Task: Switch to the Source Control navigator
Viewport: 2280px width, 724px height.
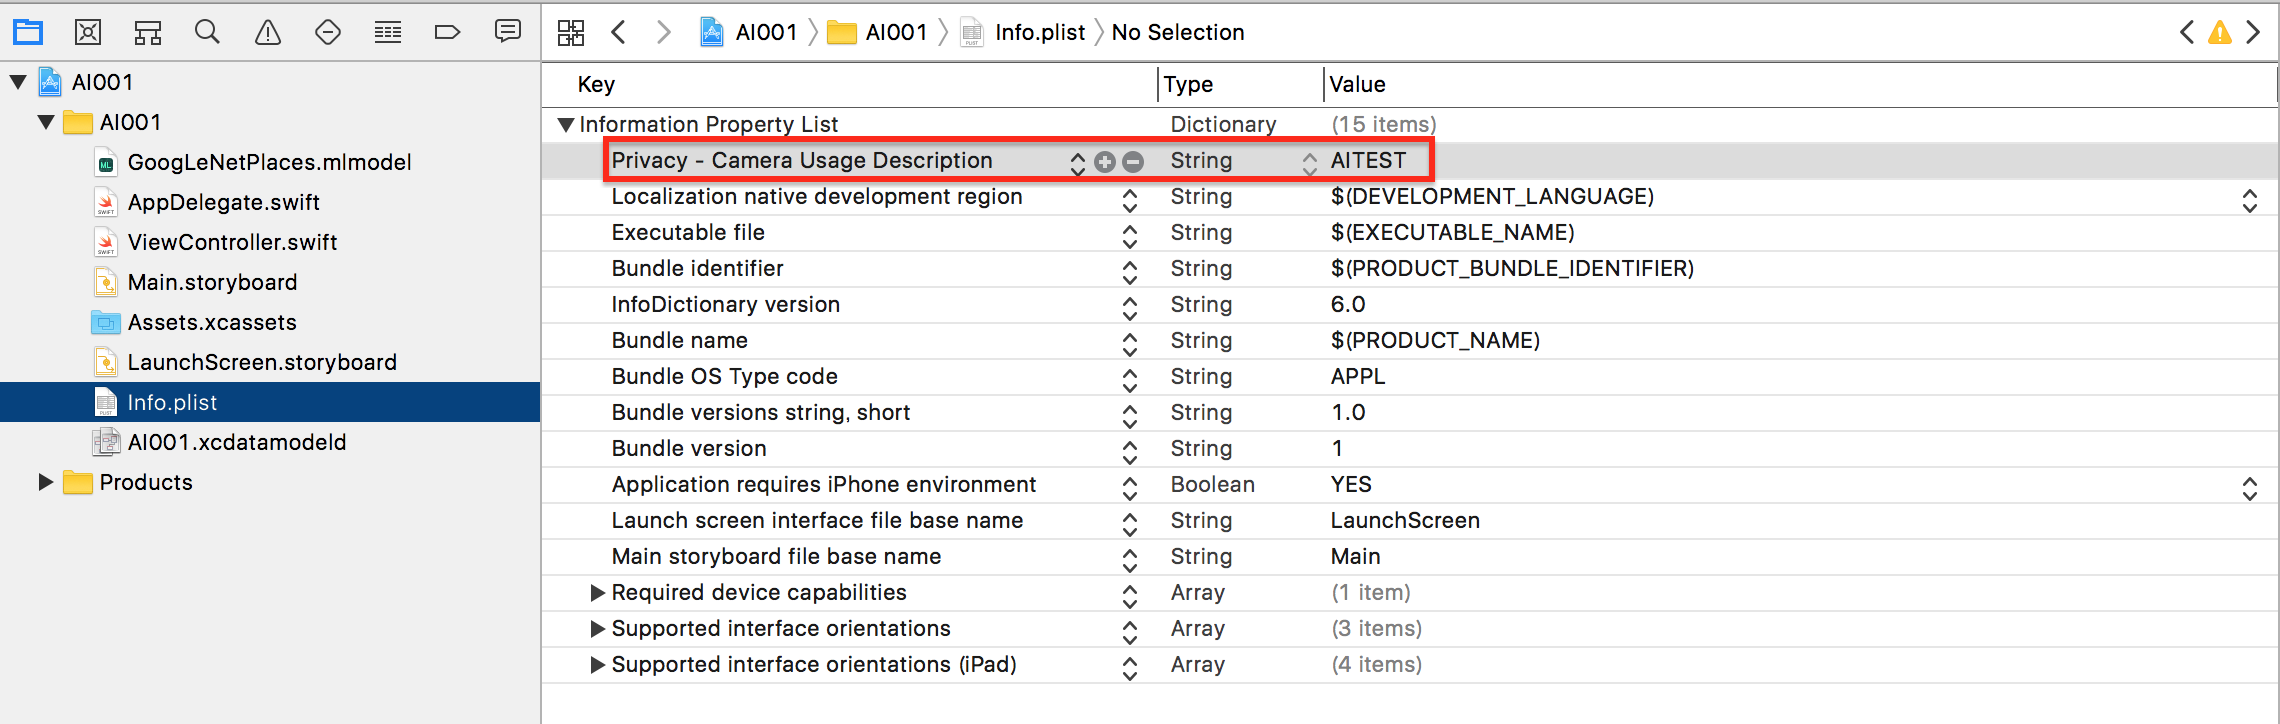Action: pos(88,32)
